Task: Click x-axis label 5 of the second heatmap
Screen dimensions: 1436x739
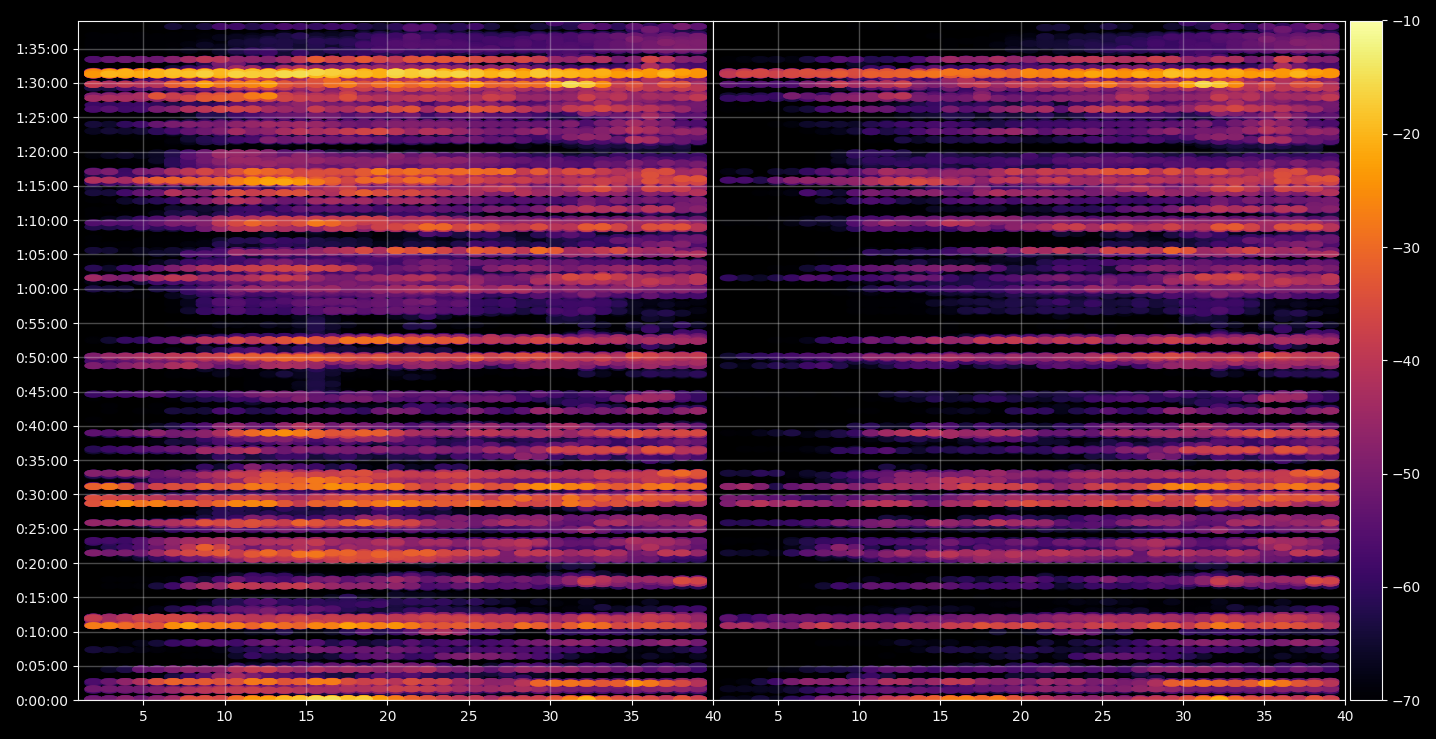Action: tap(778, 716)
